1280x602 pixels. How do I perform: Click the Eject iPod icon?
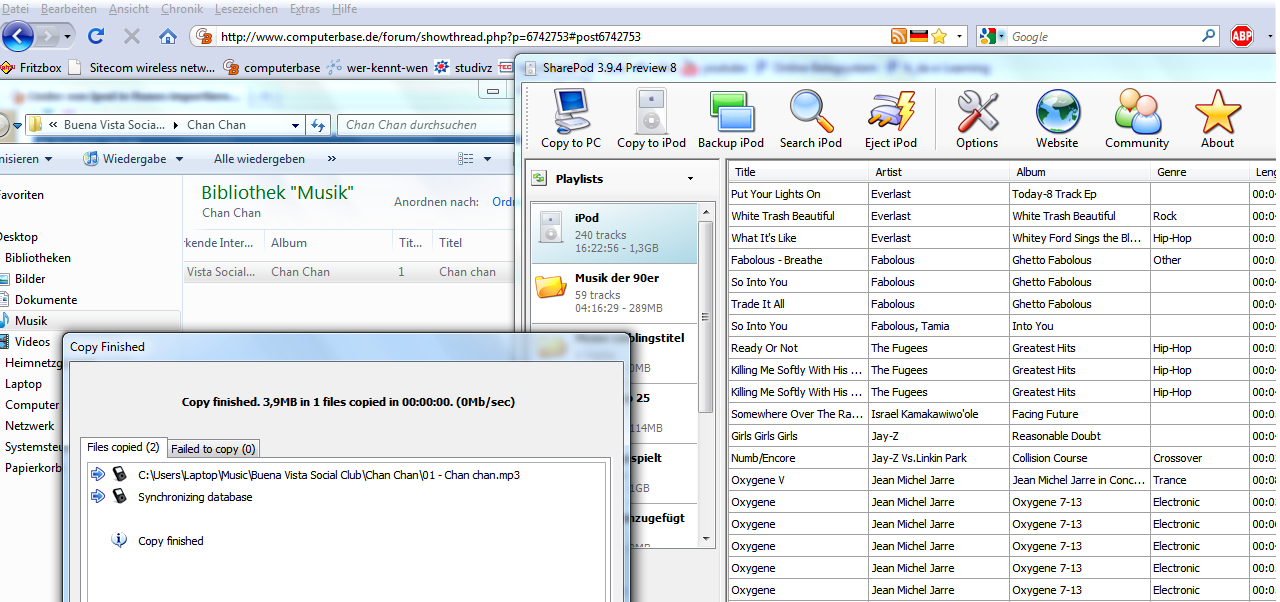pos(891,118)
